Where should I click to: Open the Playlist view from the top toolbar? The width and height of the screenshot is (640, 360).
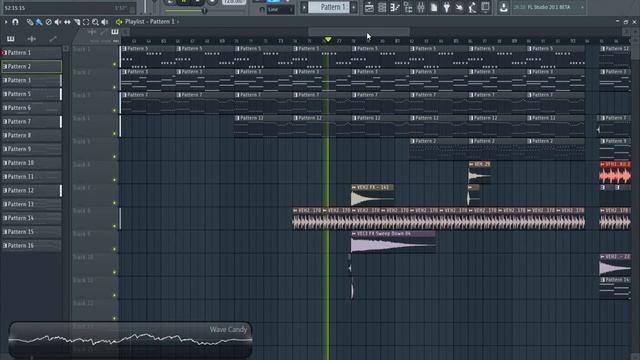tap(369, 7)
